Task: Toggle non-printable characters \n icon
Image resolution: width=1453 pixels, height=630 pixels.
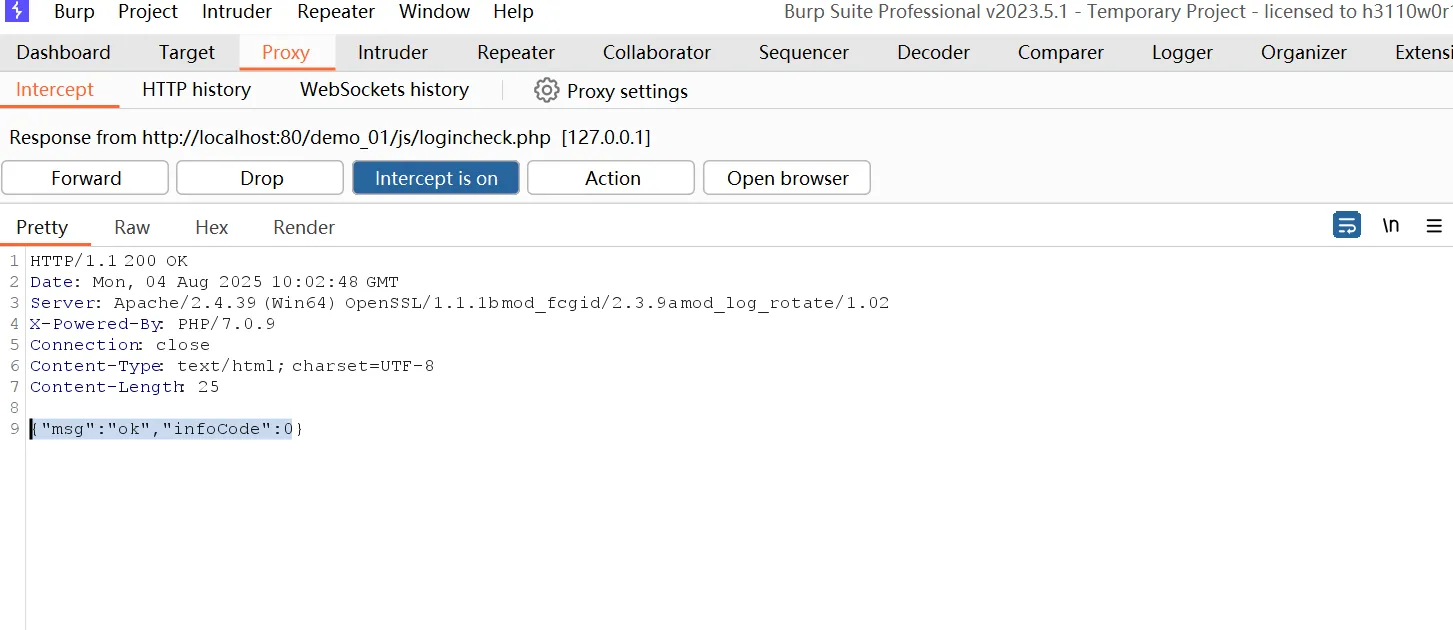Action: coord(1391,226)
